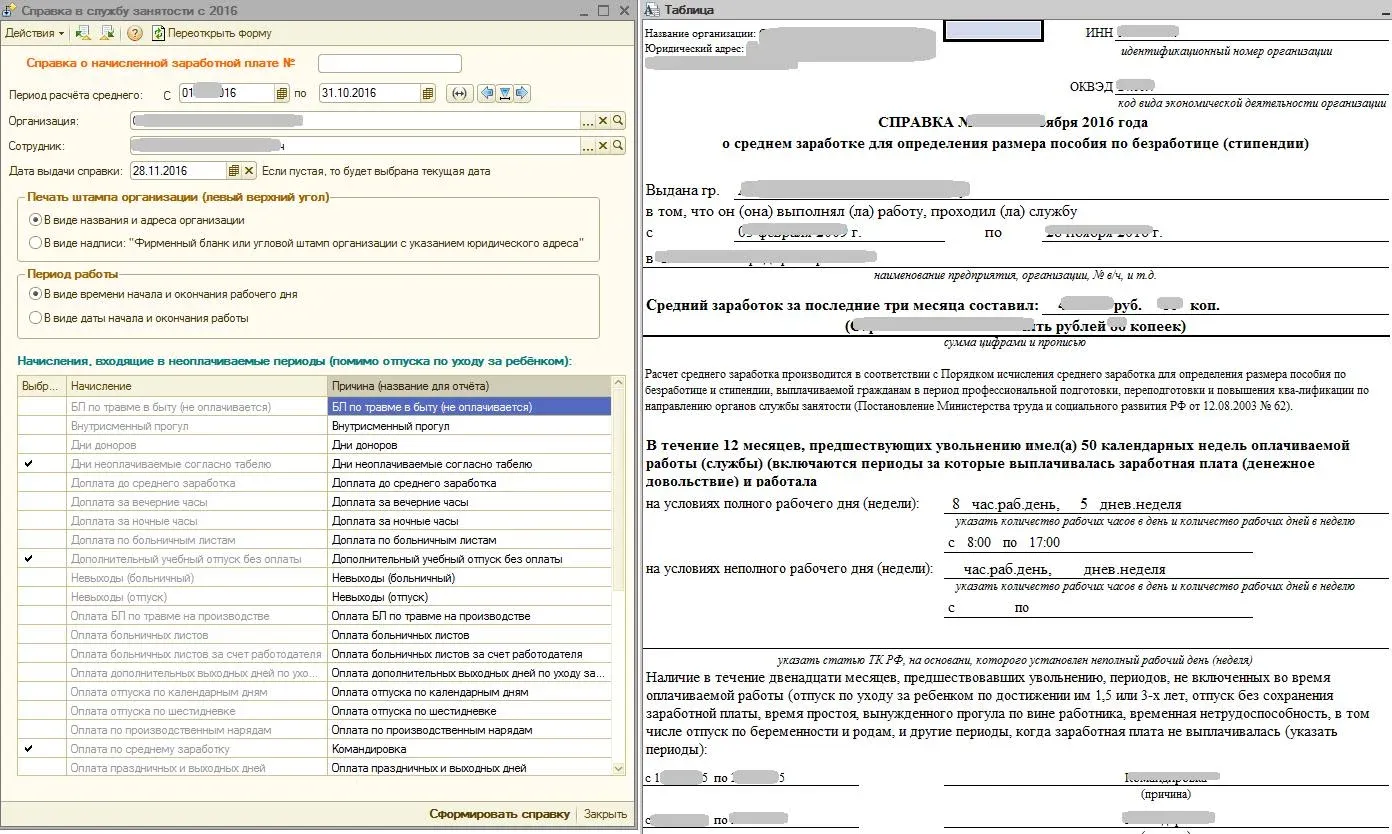Open calendar for the period start date
Viewport: 1392px width, 834px height.
282,93
